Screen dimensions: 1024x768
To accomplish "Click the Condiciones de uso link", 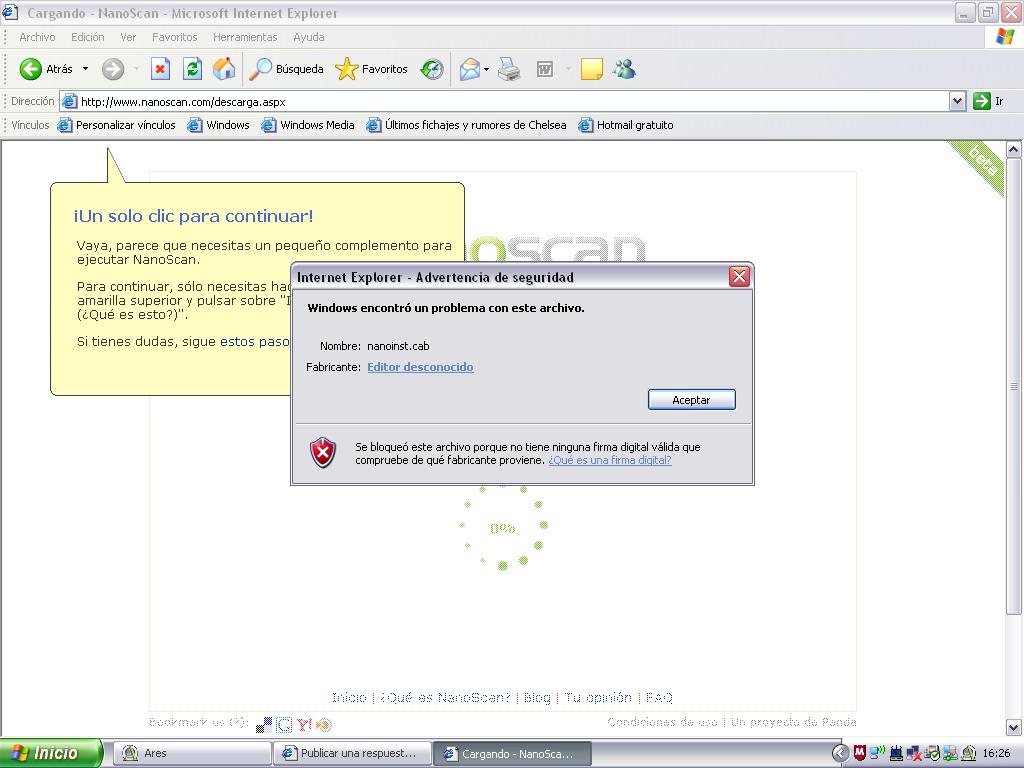I will pyautogui.click(x=662, y=722).
